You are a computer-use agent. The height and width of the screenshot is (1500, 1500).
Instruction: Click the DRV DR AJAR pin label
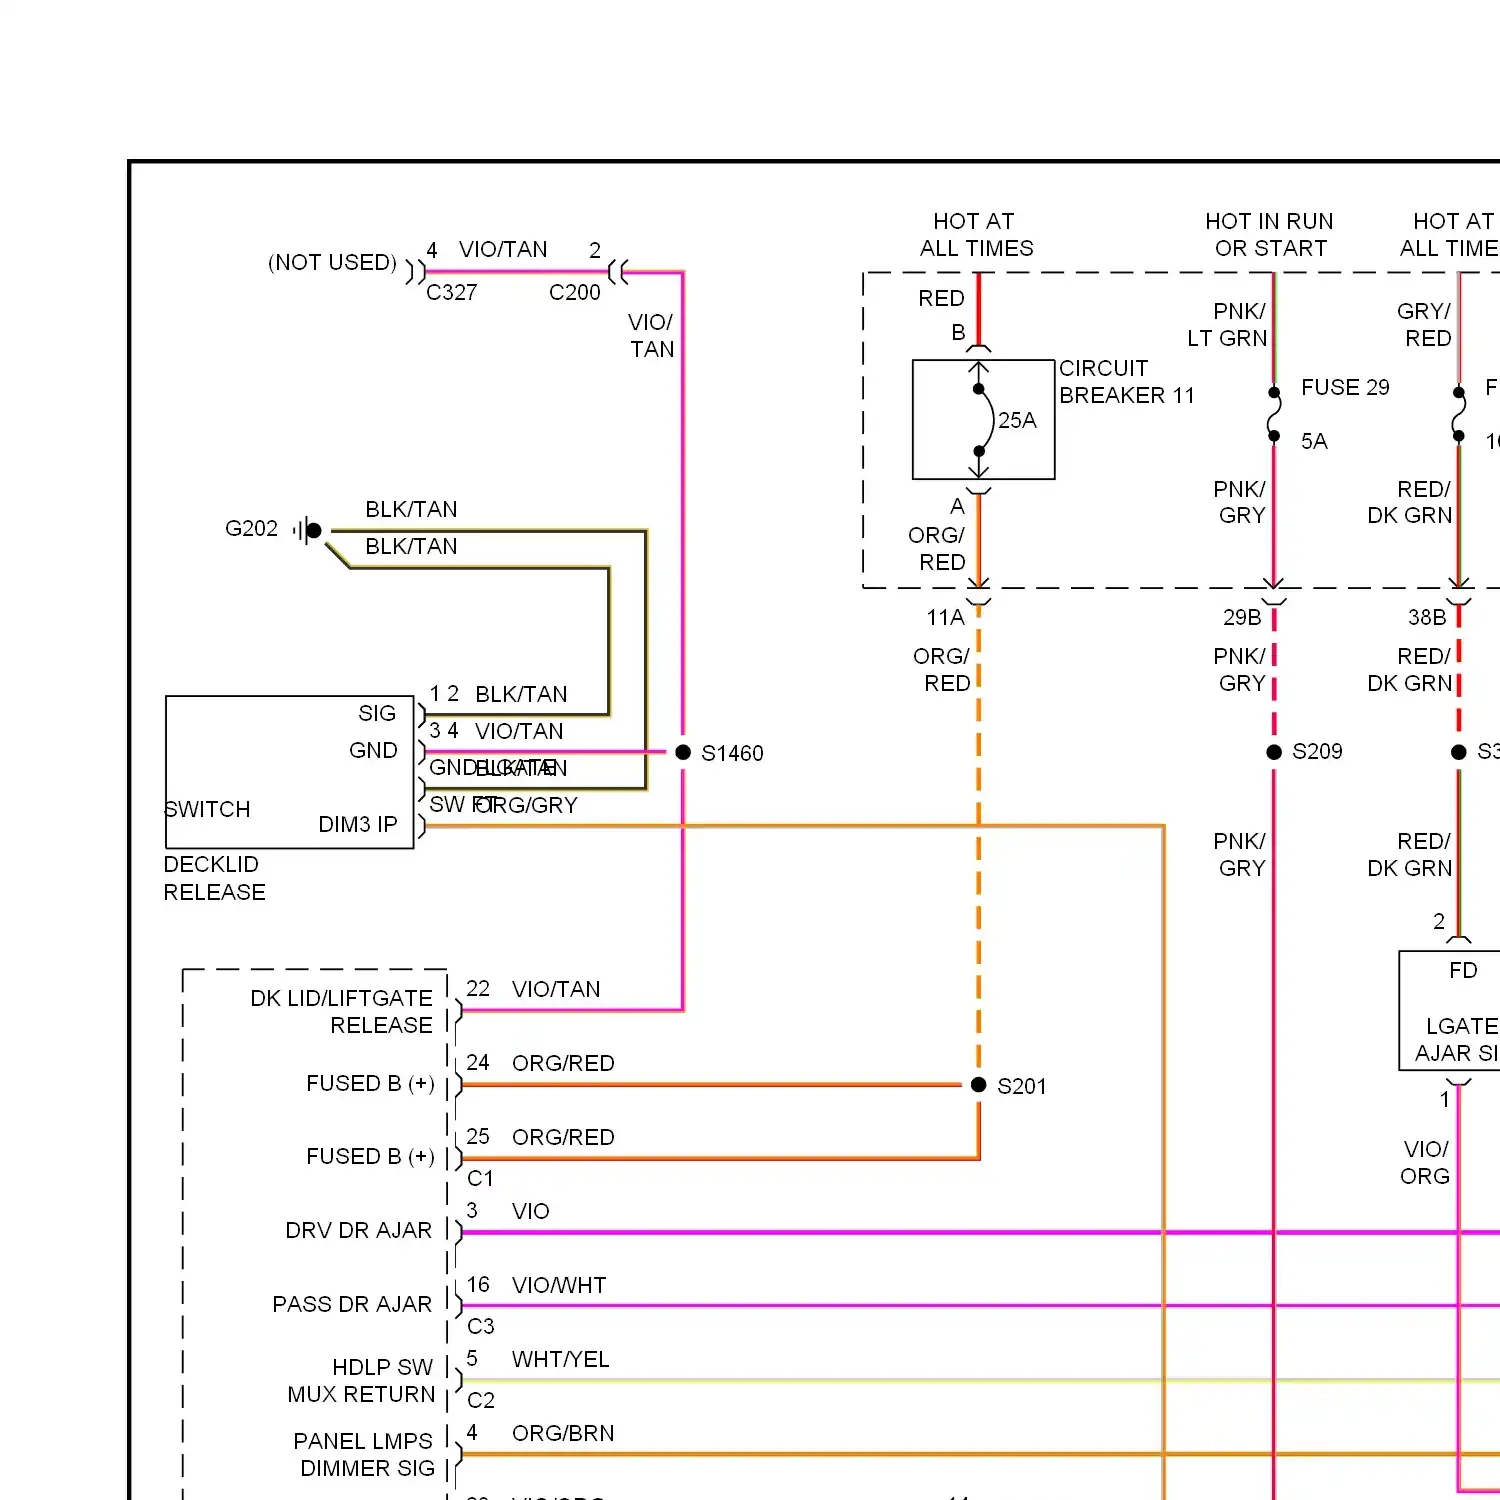pyautogui.click(x=358, y=1230)
